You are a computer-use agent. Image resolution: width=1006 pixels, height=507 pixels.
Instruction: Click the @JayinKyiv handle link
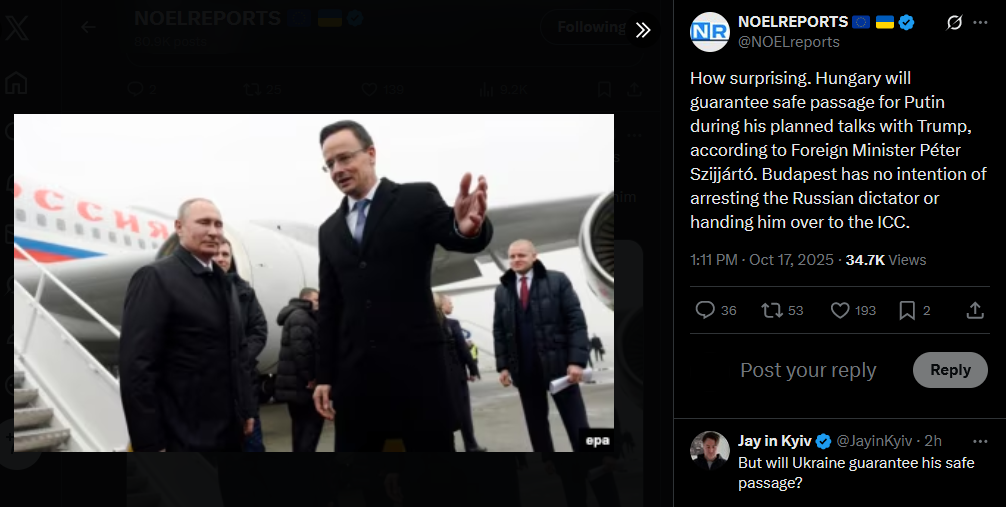874,441
